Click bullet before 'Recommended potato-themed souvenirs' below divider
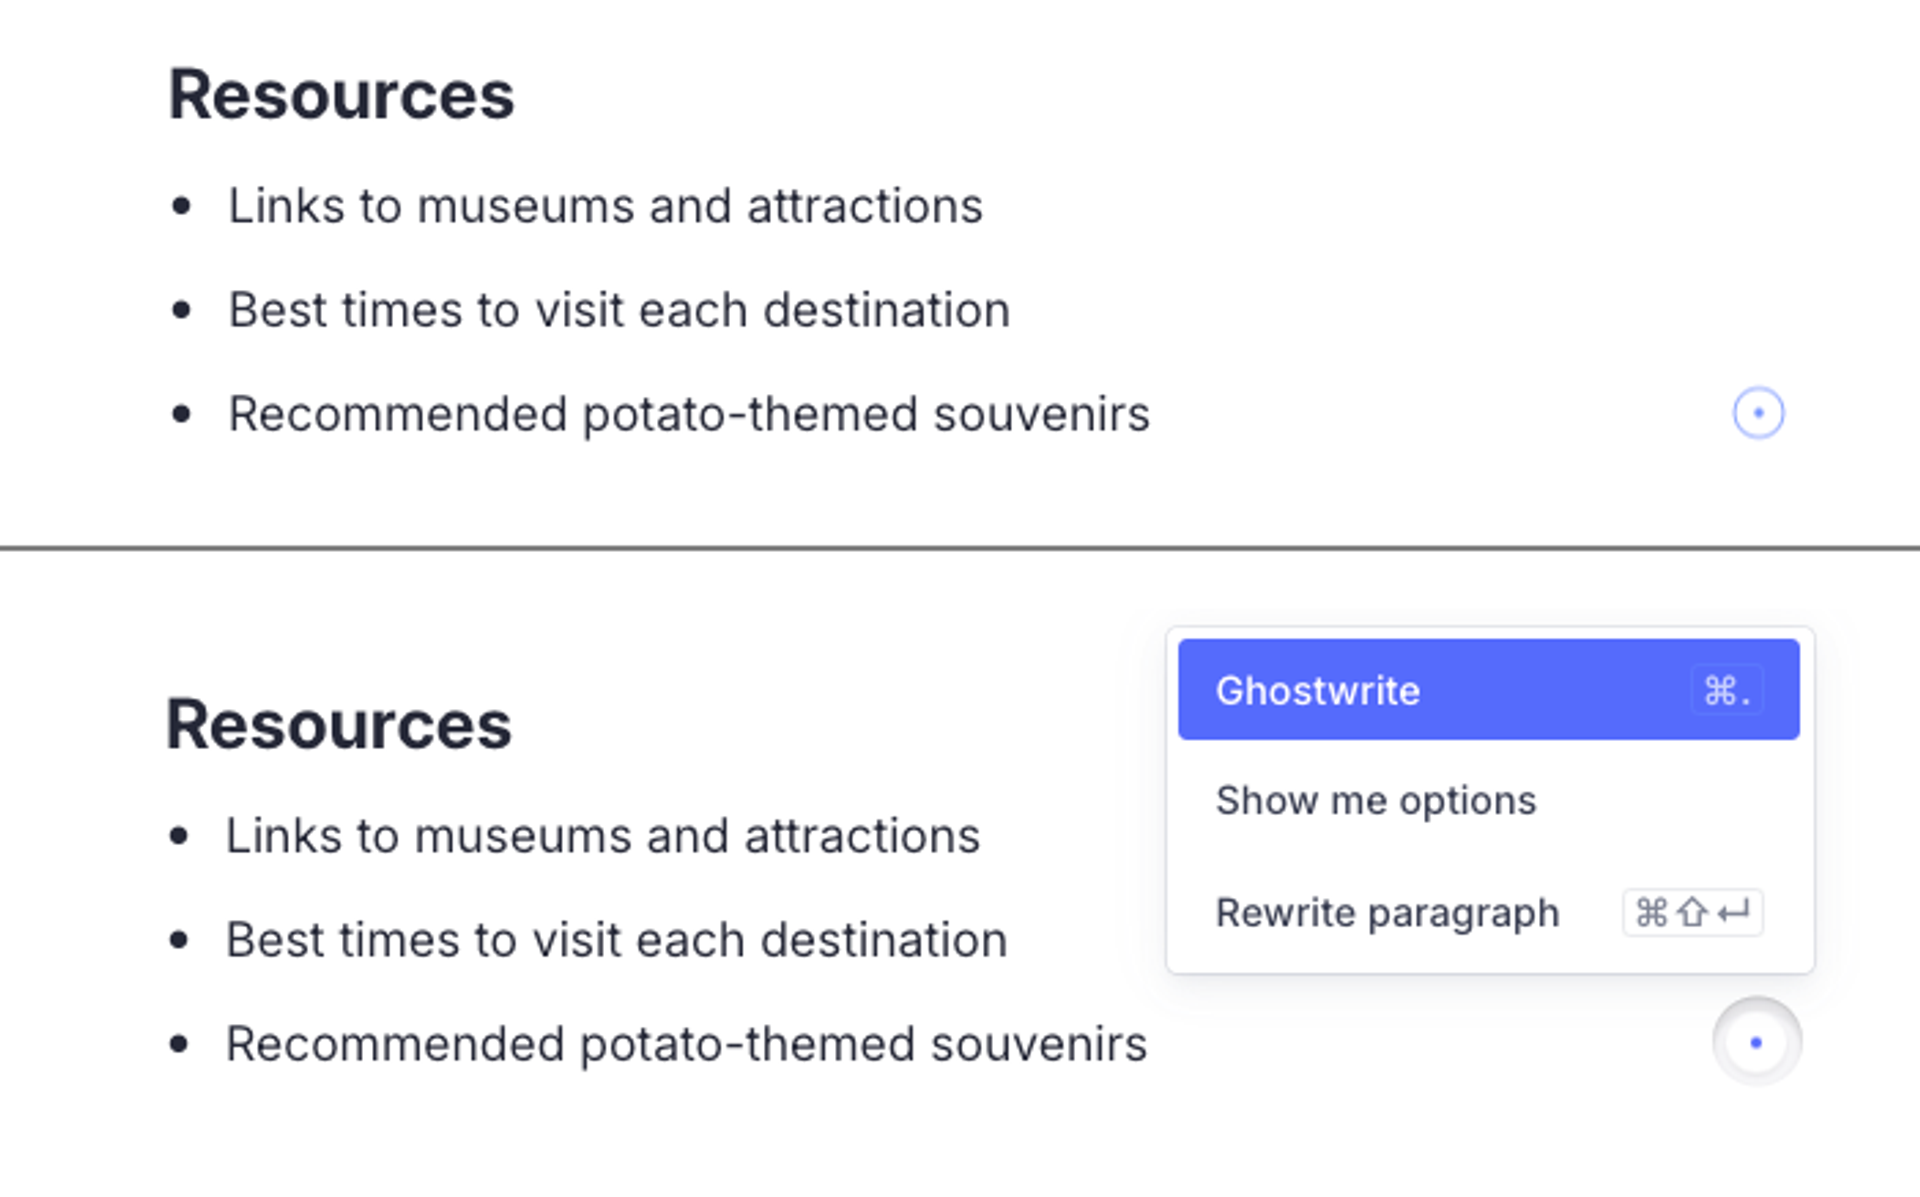The height and width of the screenshot is (1197, 1920). [x=179, y=1044]
